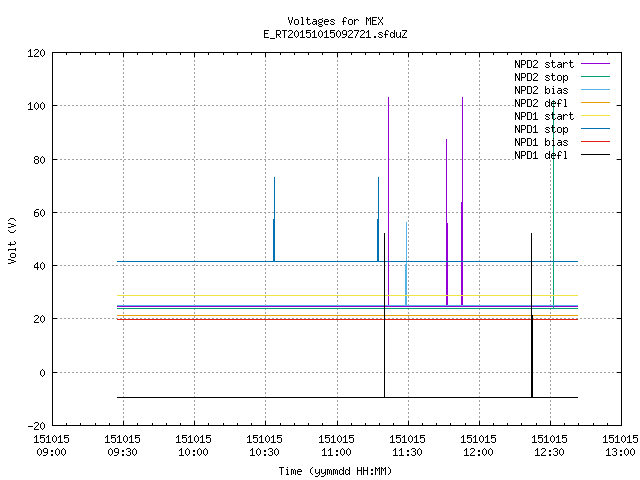The image size is (640, 480).
Task: Click the first blue NPD1 stop spike after 10:30
Action: pos(274,219)
